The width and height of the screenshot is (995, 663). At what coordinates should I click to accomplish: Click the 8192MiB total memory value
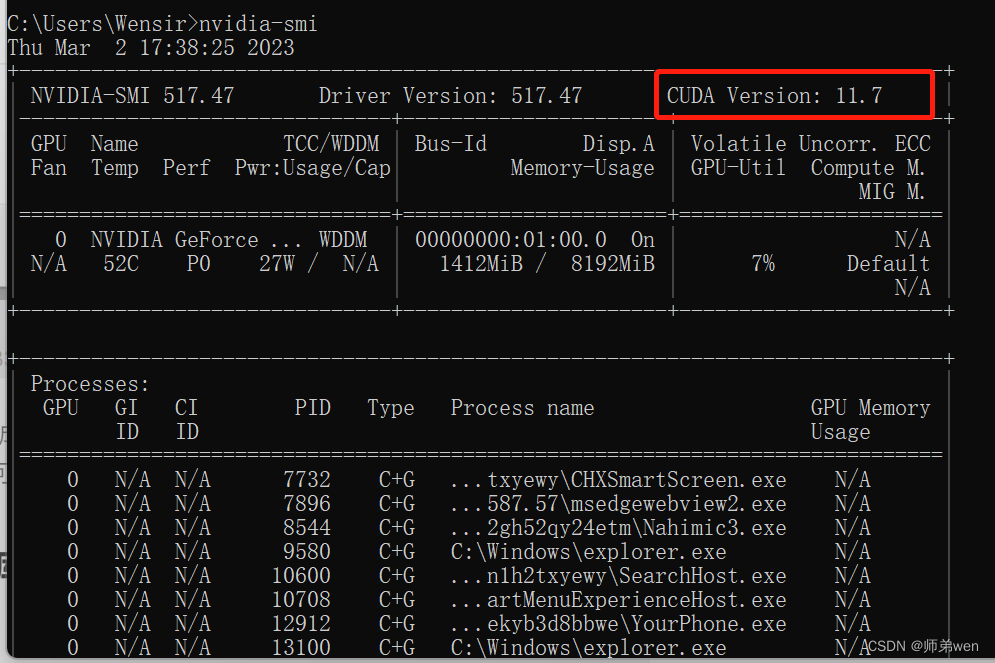(x=612, y=263)
